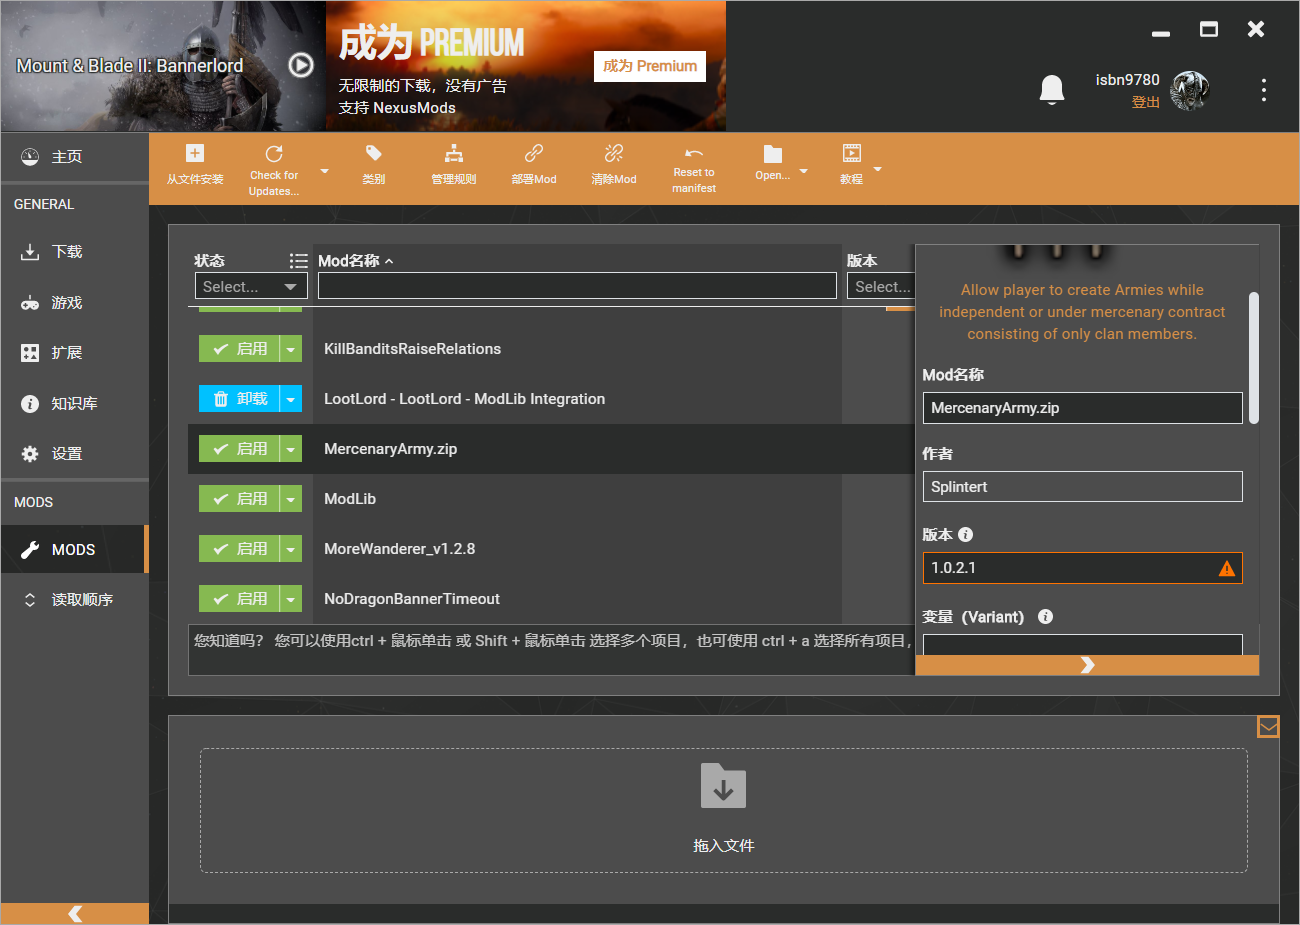The image size is (1300, 925).
Task: Toggle the dropzone panel envelope icon
Action: click(1268, 726)
